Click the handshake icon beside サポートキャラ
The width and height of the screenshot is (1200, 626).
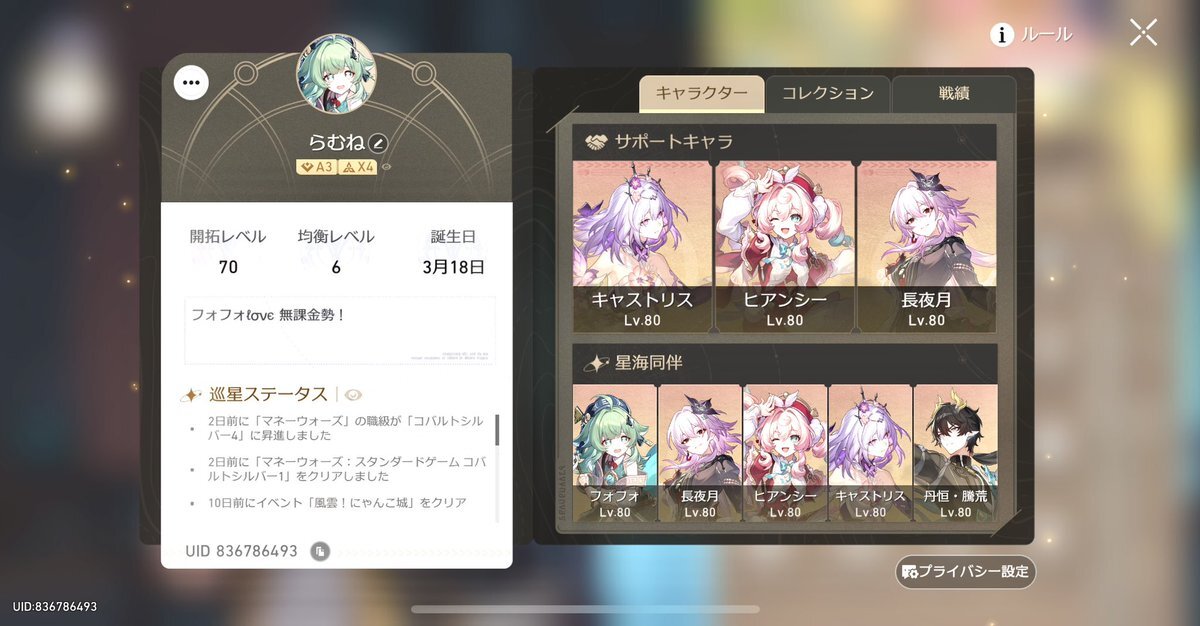click(597, 141)
